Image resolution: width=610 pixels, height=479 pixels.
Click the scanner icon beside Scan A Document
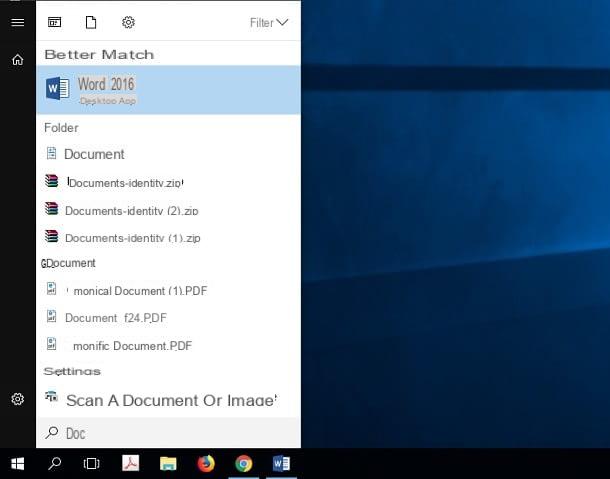51,396
